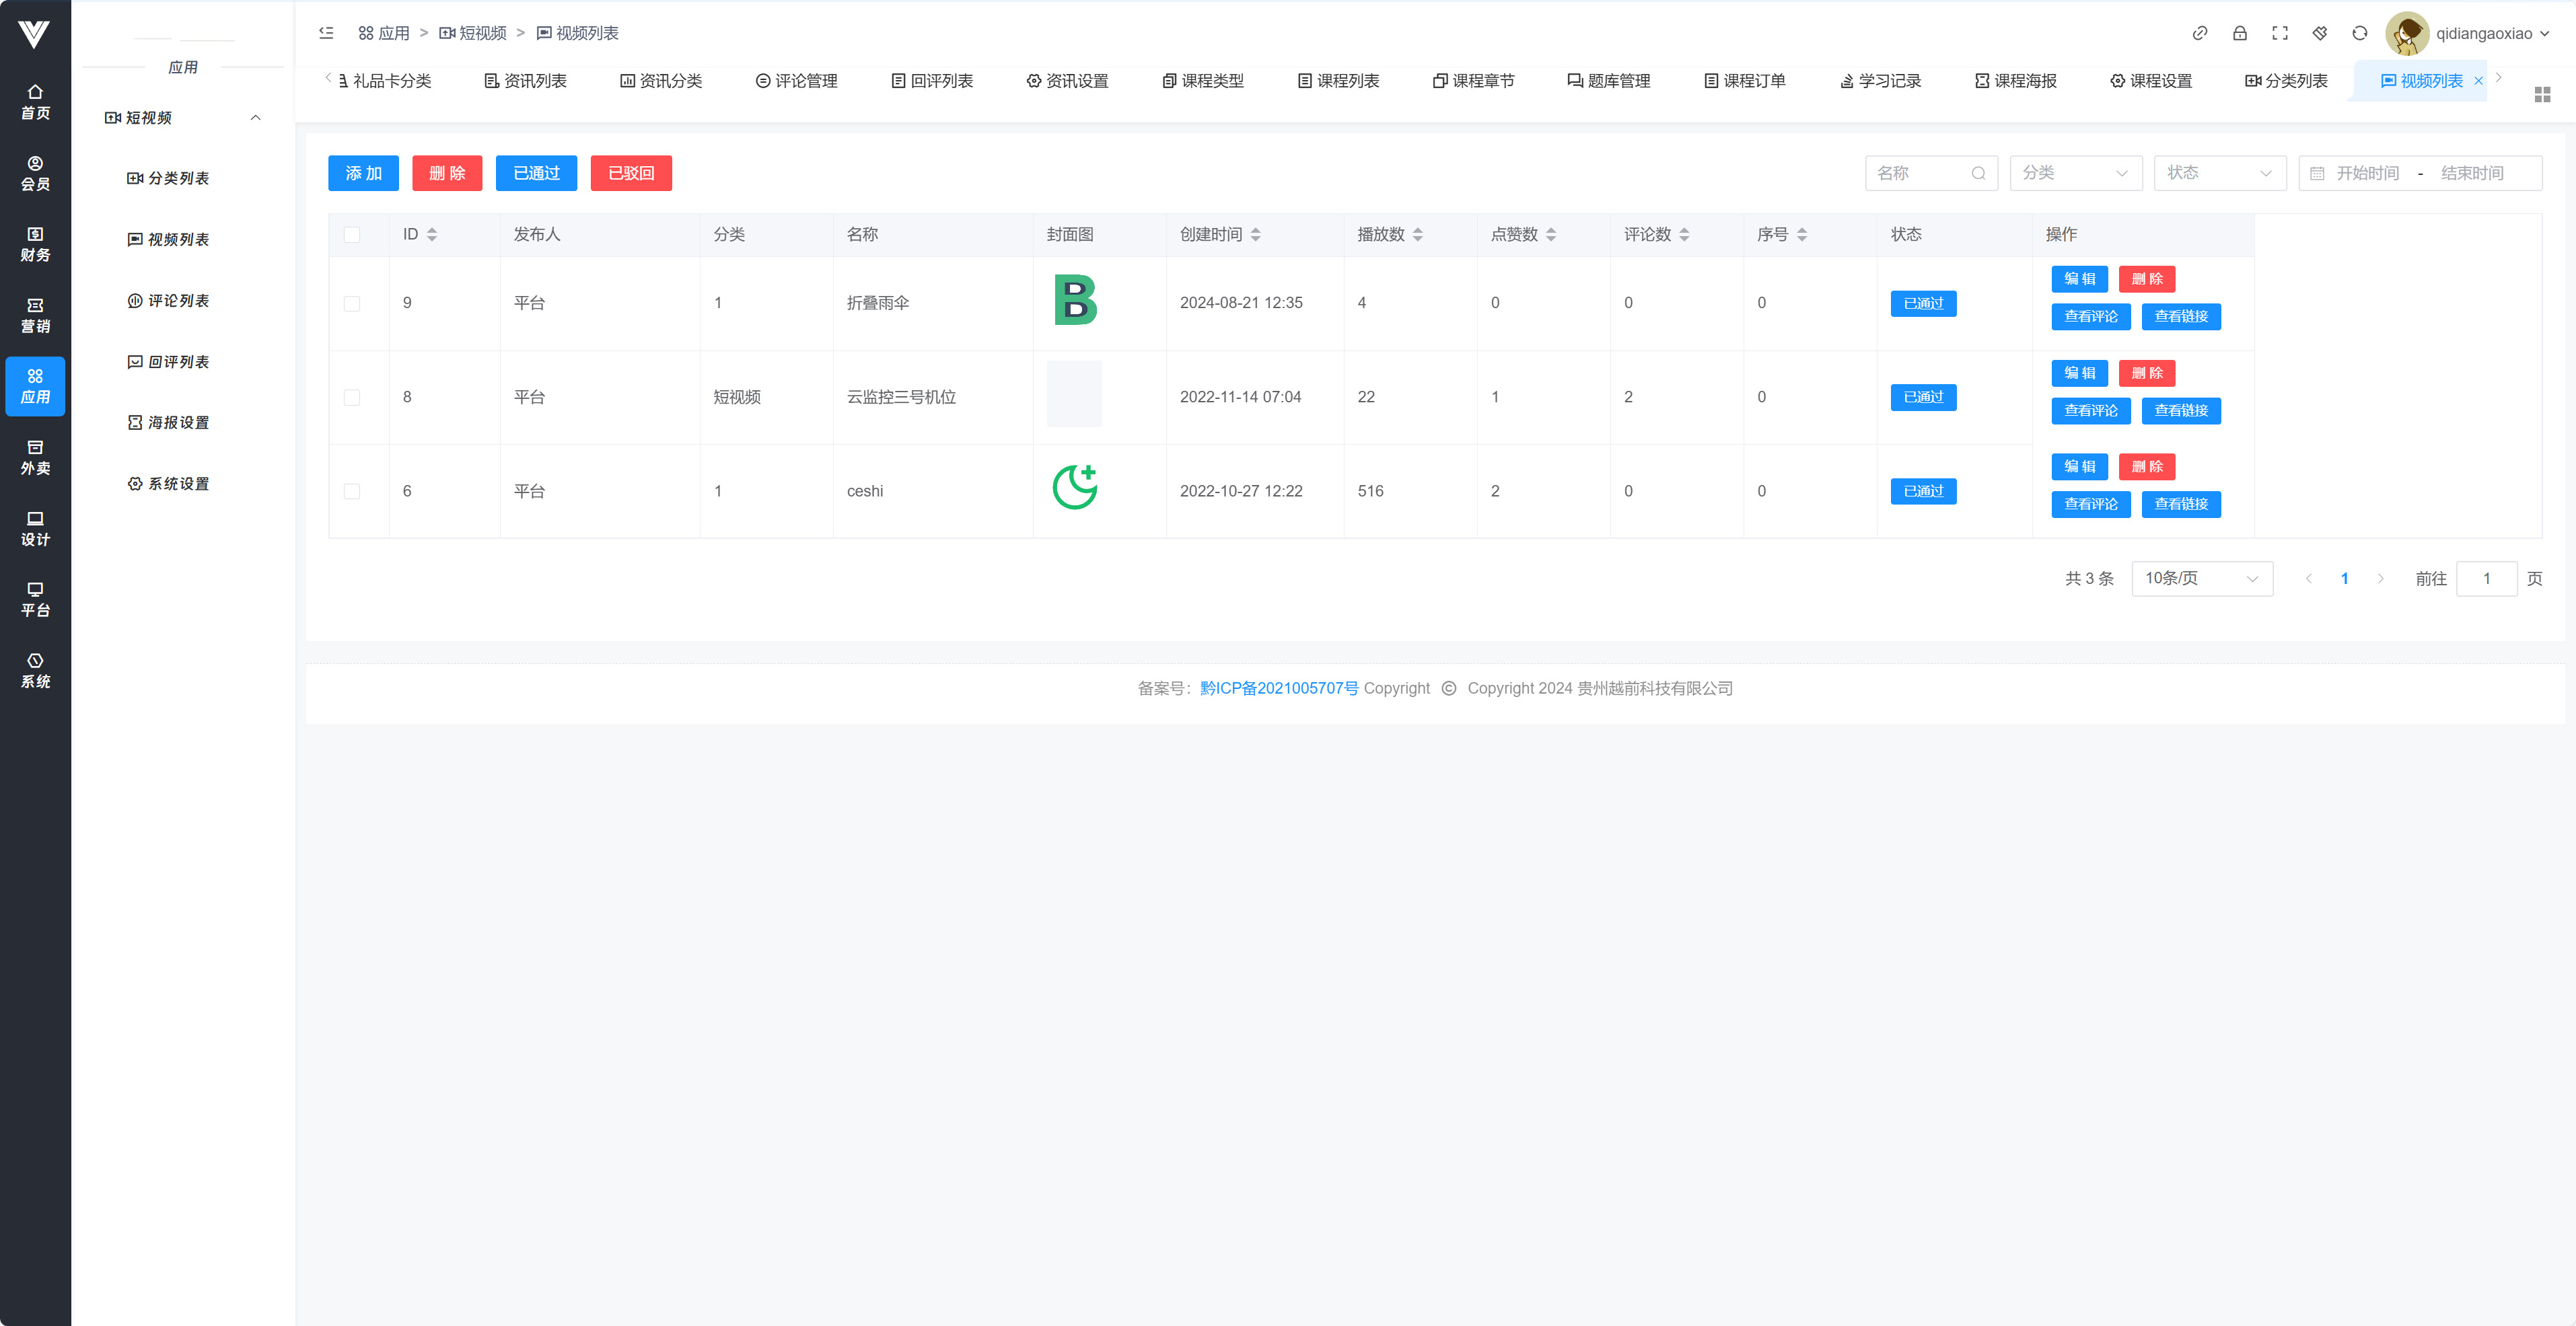Click the link icon in header

2199,33
